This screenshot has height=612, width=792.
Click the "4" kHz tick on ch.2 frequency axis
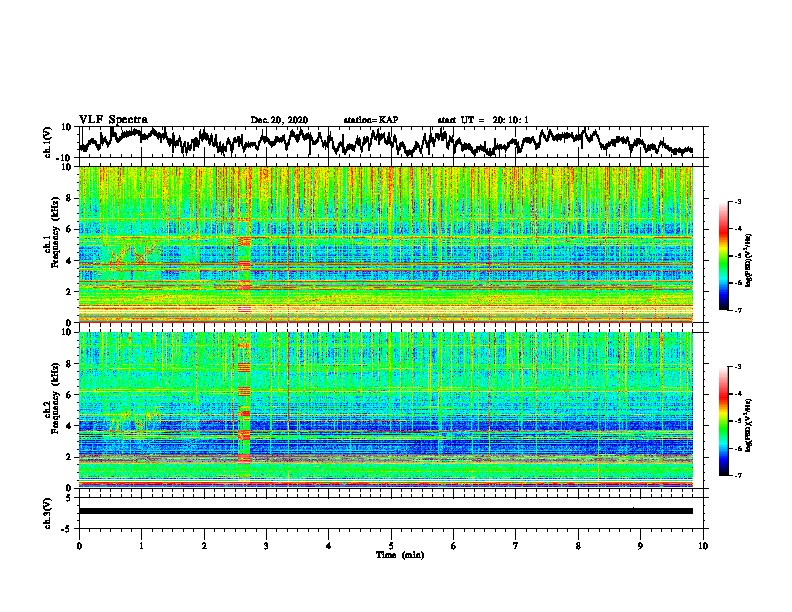point(69,426)
